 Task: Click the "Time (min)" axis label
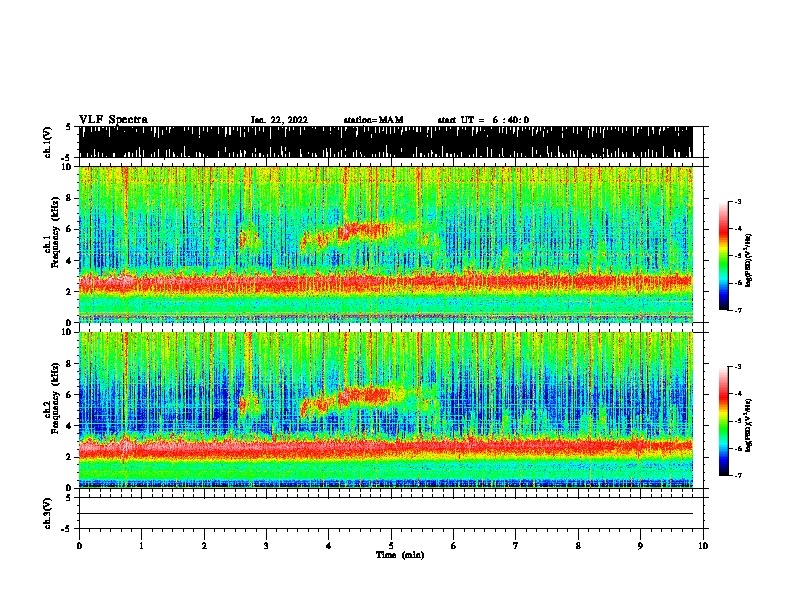[400, 555]
